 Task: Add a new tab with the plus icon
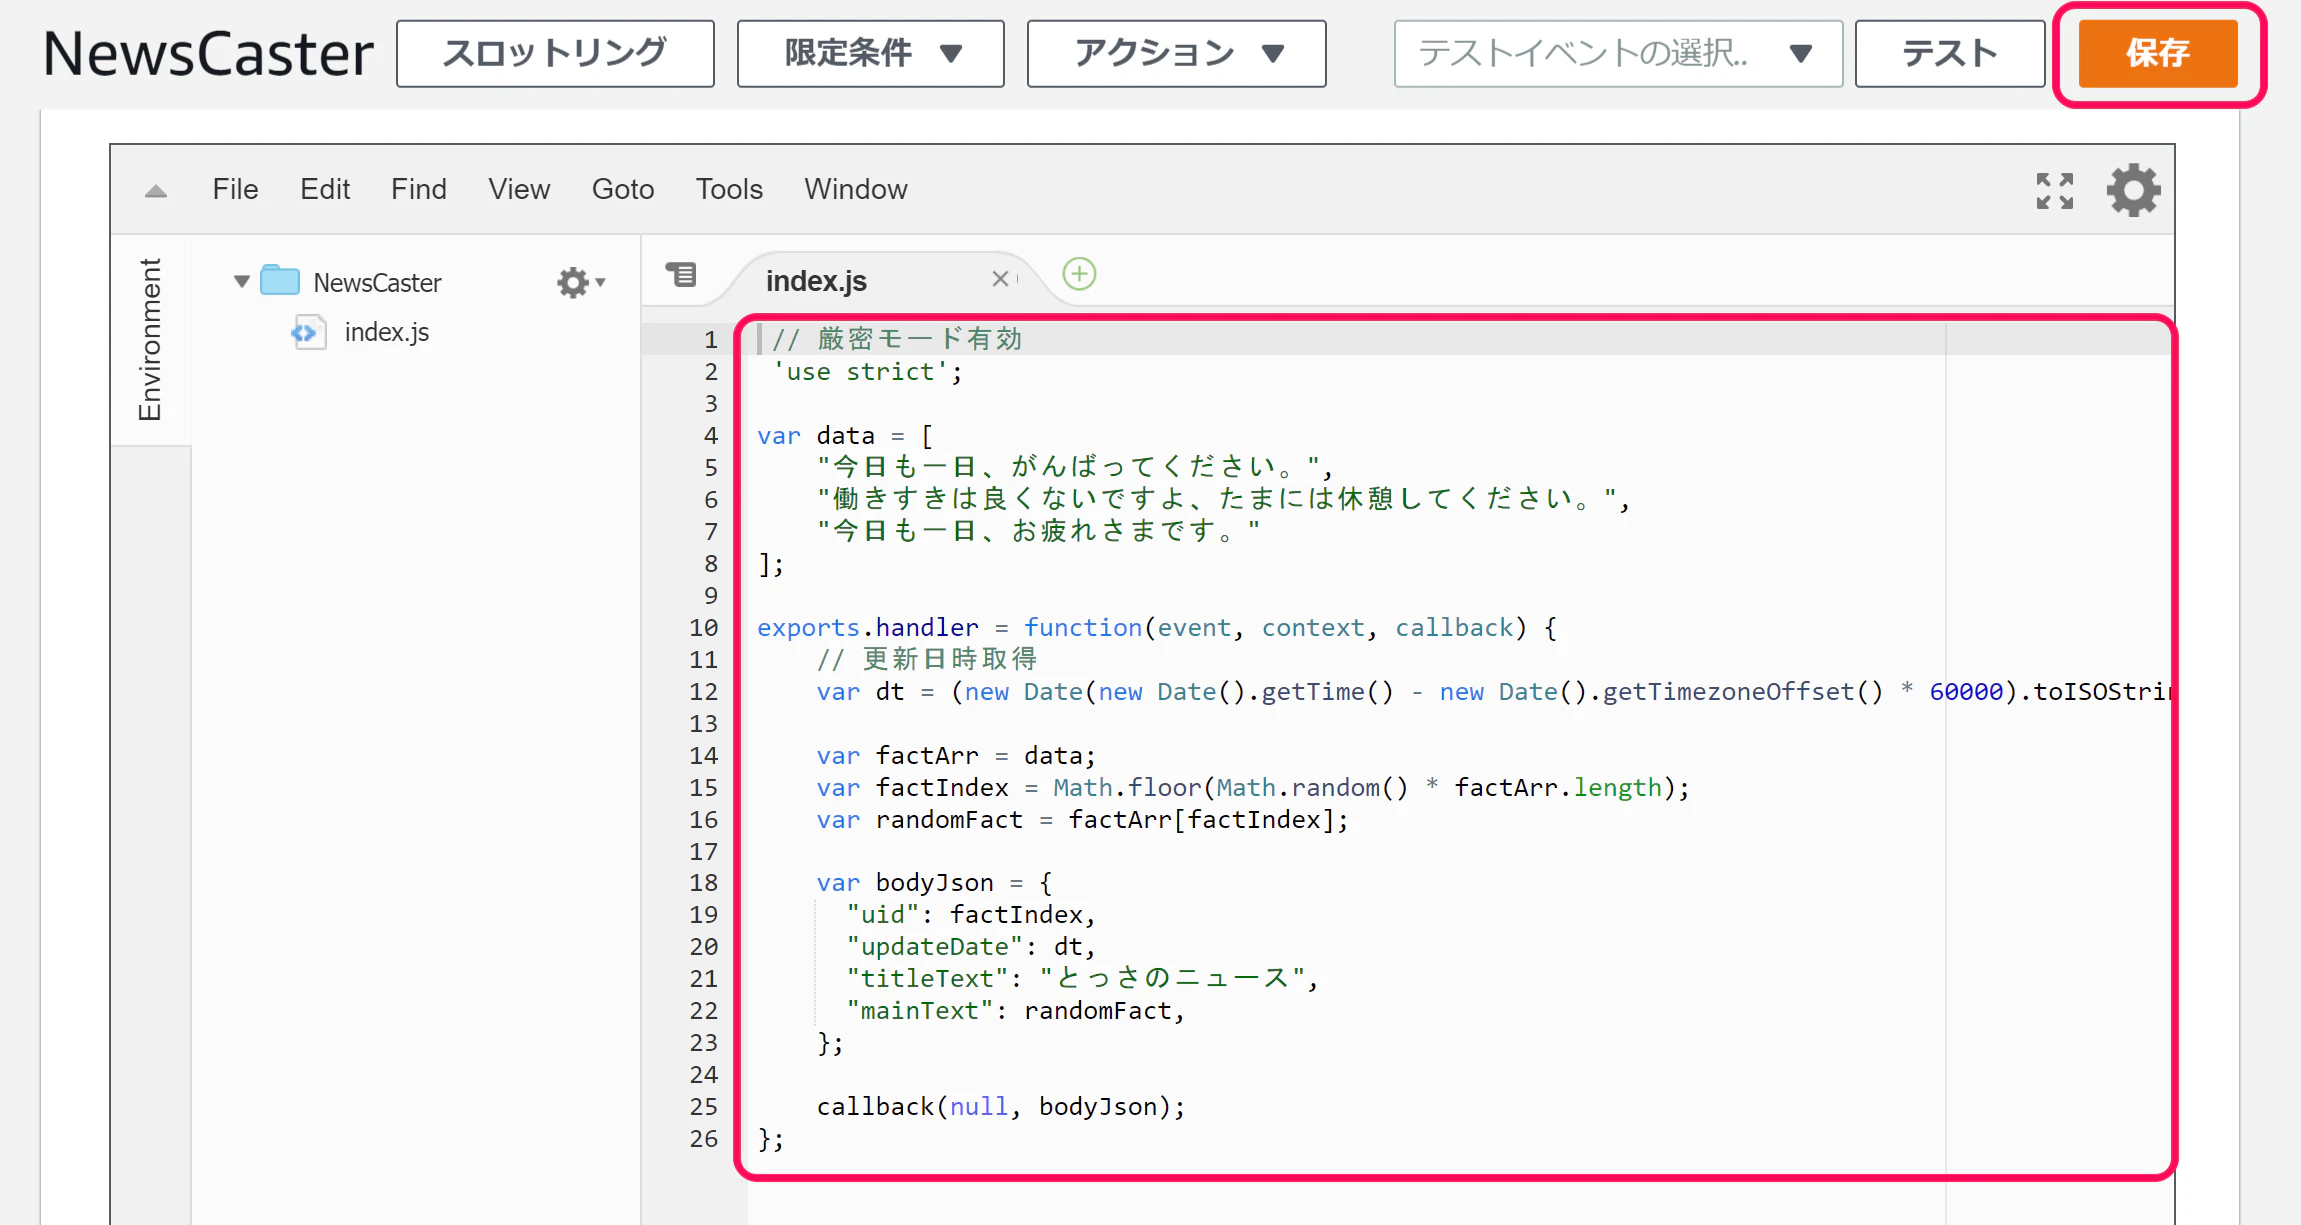[x=1079, y=274]
